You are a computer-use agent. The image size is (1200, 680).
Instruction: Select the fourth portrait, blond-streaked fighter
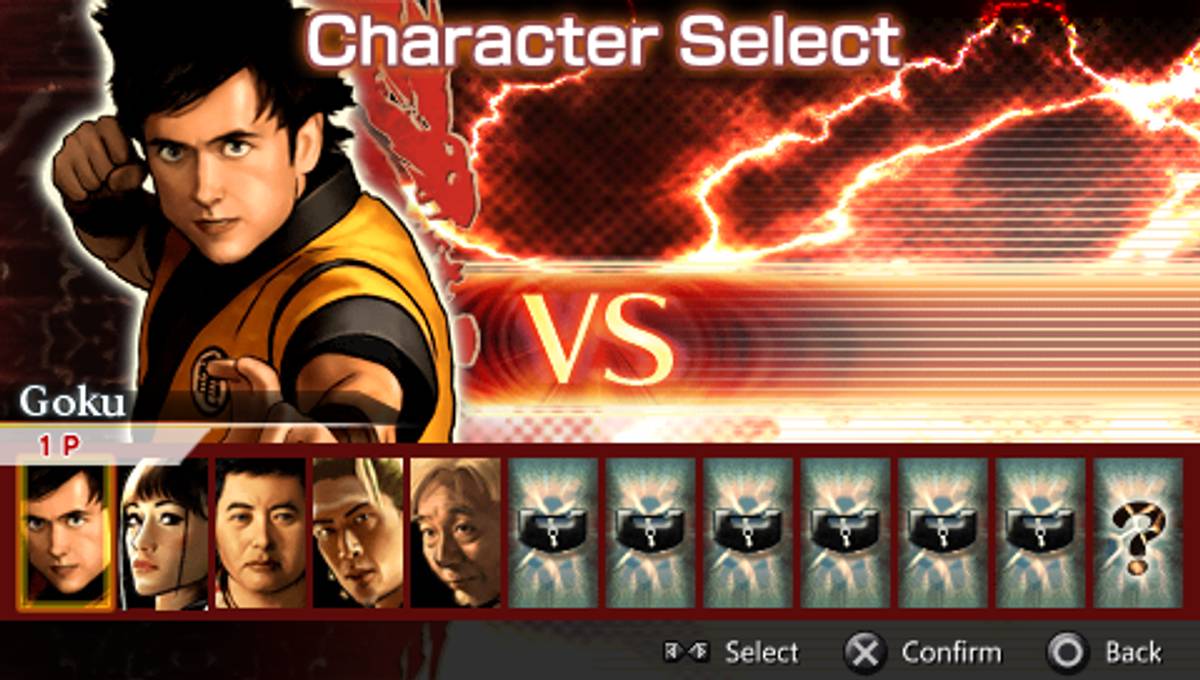[358, 533]
